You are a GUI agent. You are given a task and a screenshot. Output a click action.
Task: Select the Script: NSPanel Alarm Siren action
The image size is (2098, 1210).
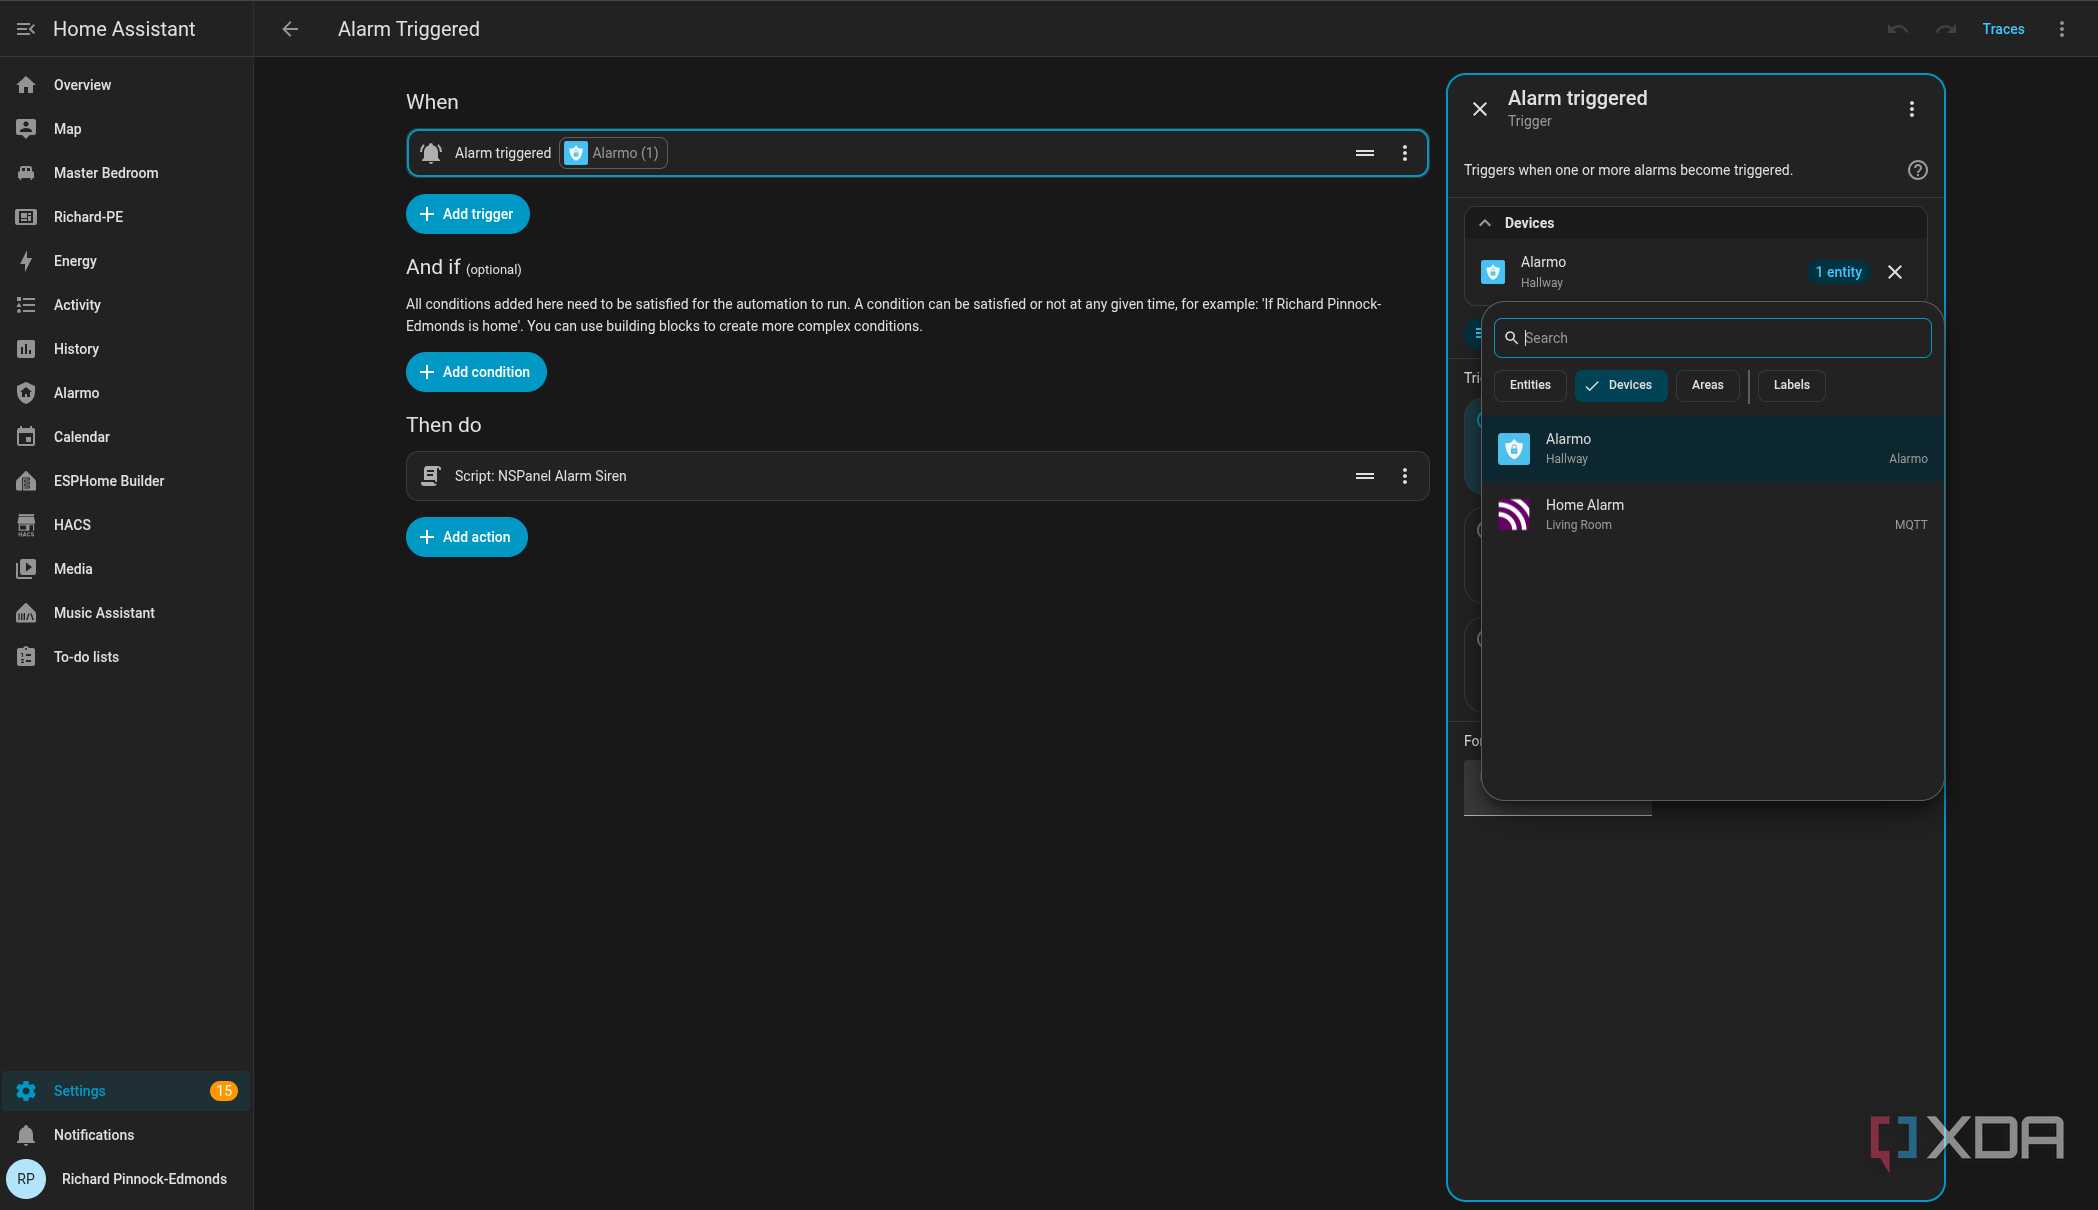pos(917,476)
